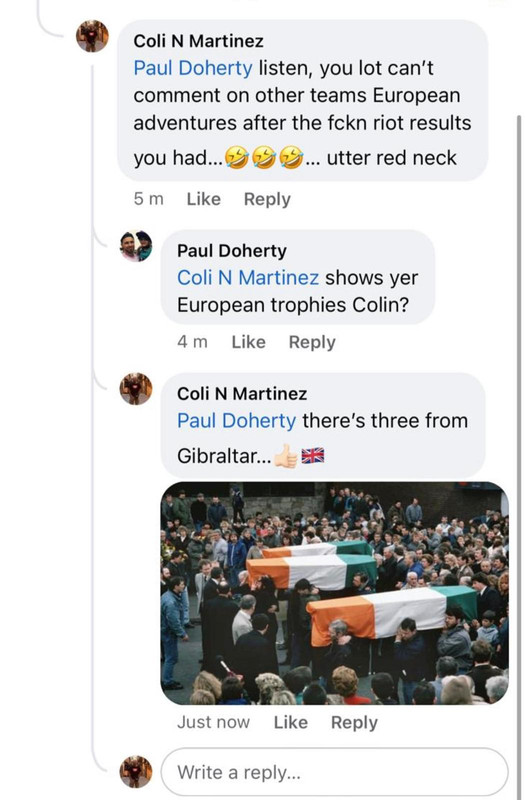Open Paul Doherty commenter name in bold

pos(232,251)
